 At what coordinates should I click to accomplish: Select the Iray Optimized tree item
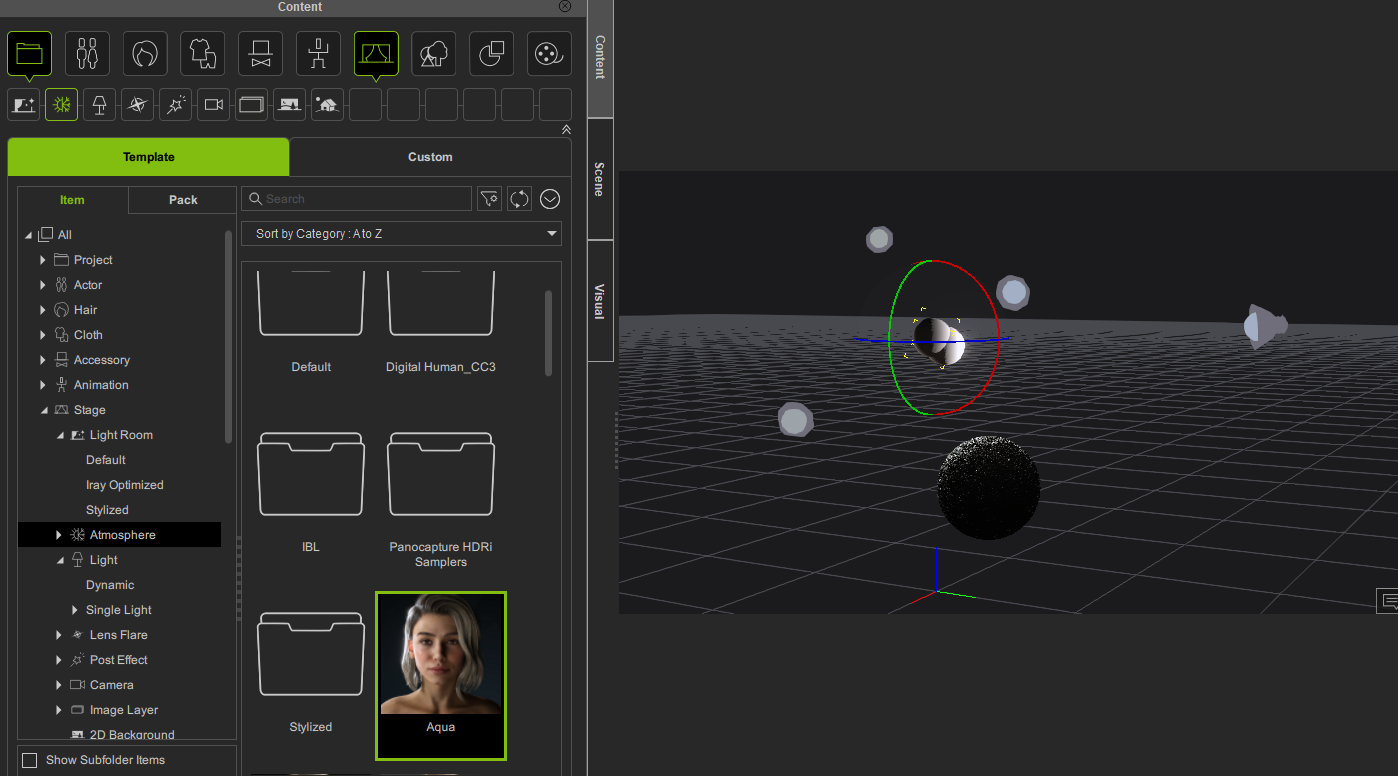[x=125, y=485]
